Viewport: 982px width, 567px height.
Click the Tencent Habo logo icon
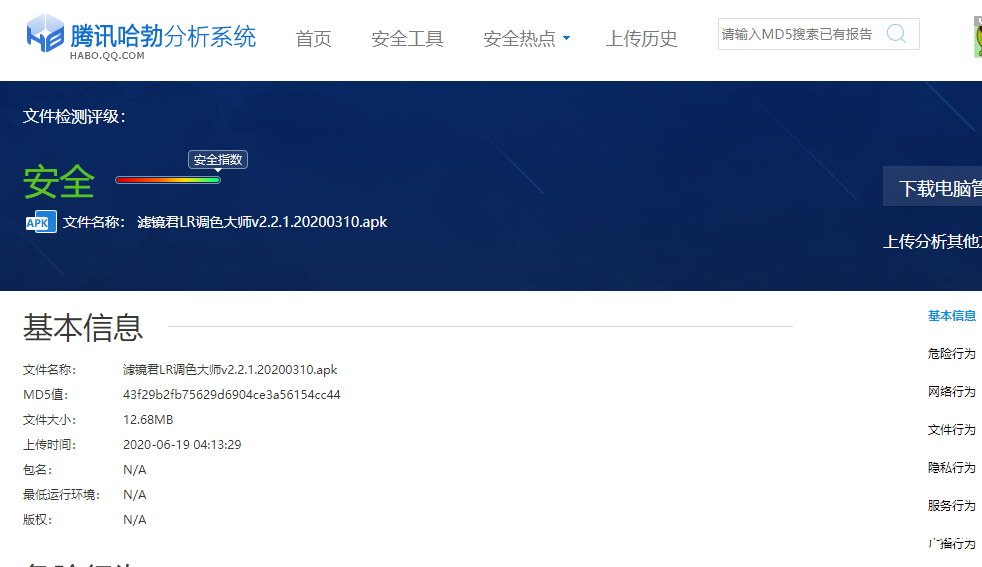pos(45,33)
